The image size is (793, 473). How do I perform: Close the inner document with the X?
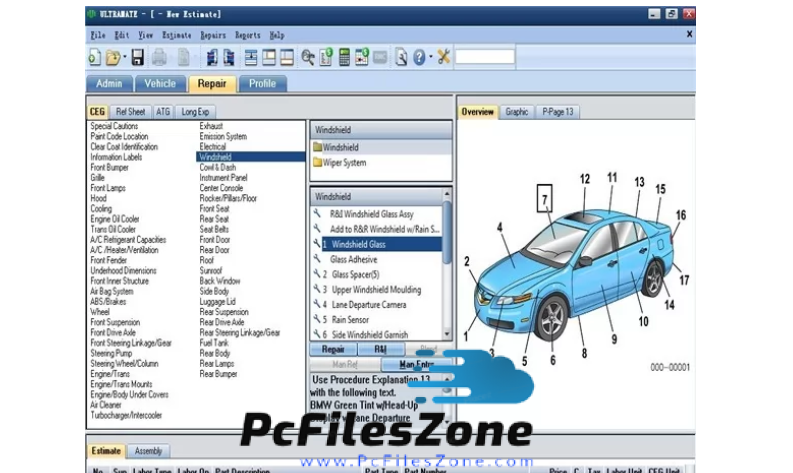[x=689, y=34]
